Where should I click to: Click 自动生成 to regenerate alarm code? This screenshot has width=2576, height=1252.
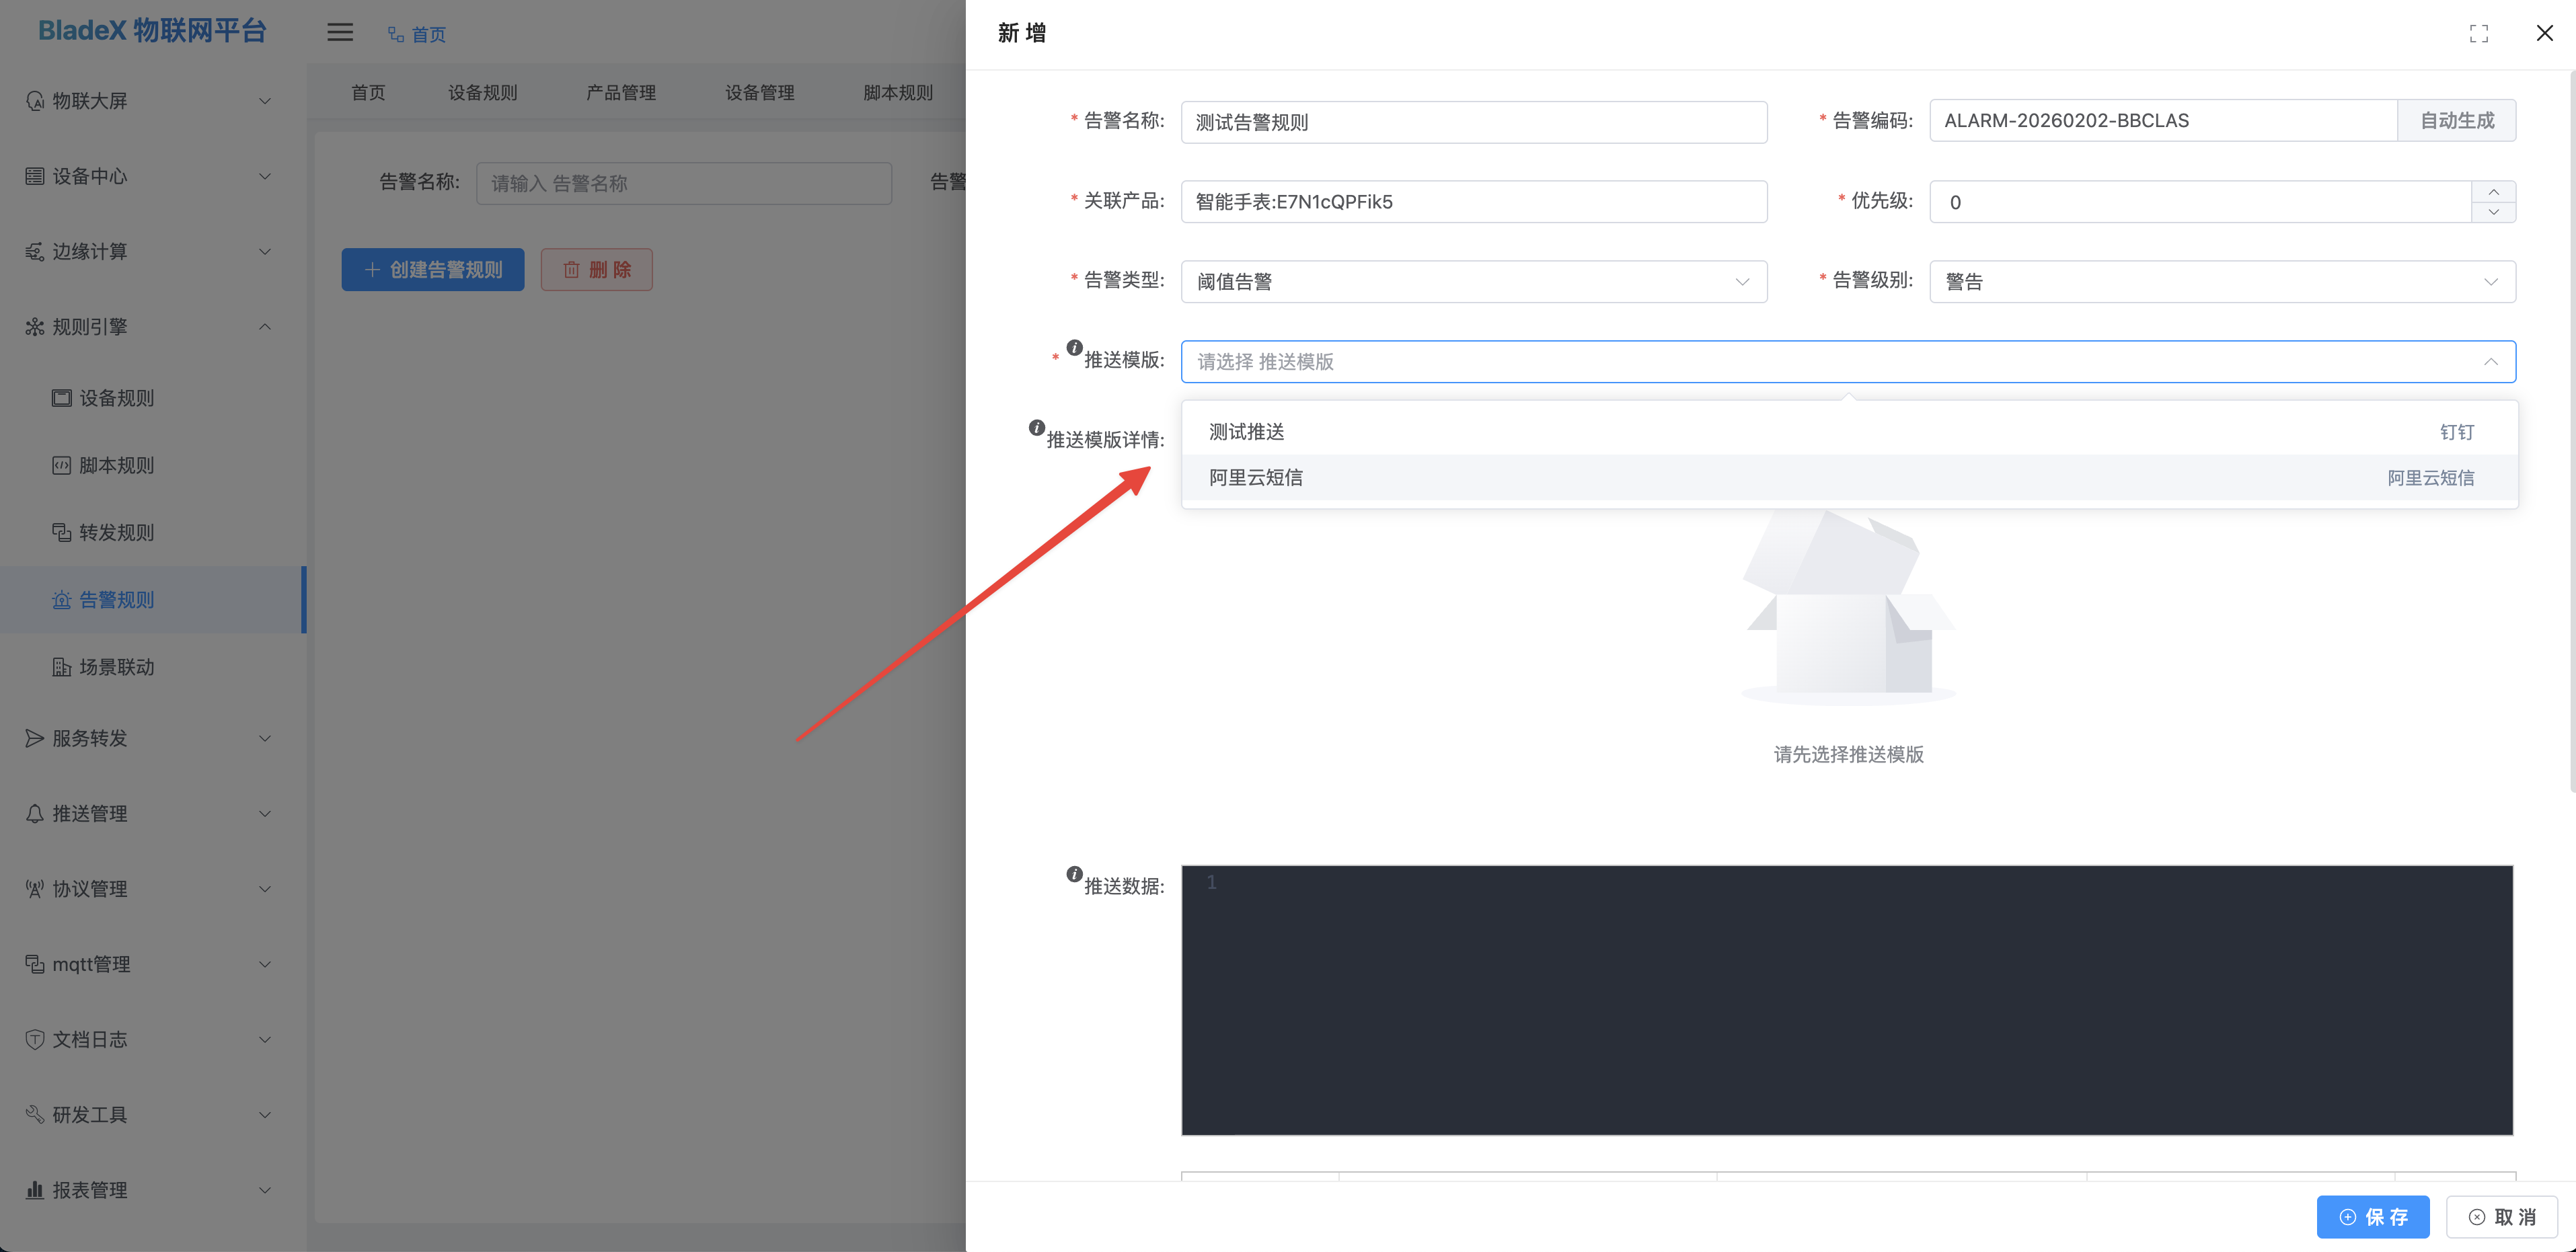pos(2457,120)
